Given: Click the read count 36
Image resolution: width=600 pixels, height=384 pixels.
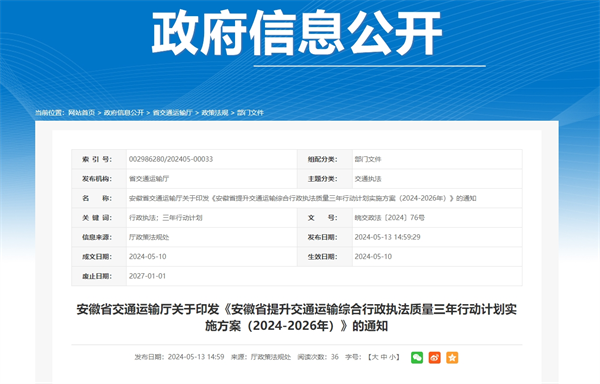Looking at the screenshot, I should [x=334, y=357].
